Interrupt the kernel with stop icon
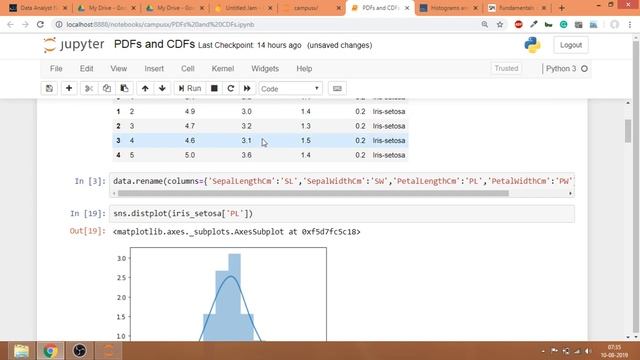Screen dimensions: 640x360 (x=214, y=89)
